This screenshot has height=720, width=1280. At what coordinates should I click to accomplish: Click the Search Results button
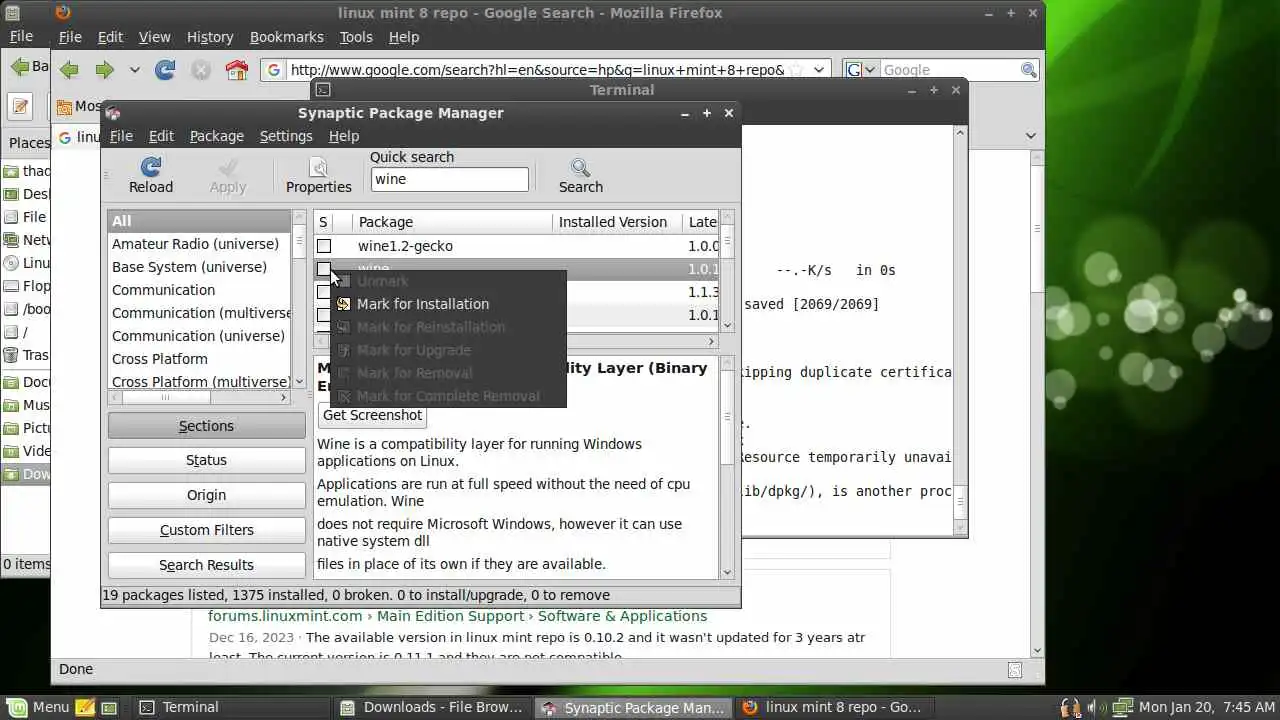(x=206, y=565)
